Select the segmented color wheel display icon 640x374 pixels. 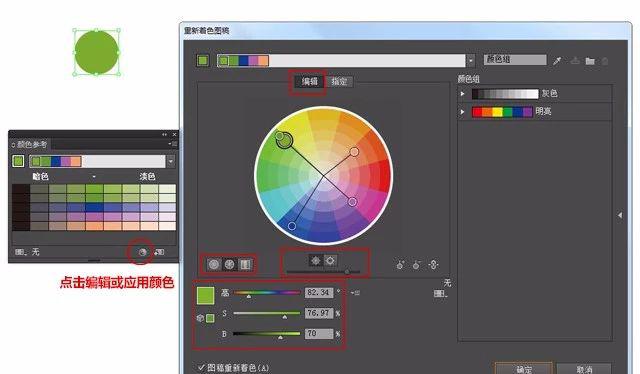pyautogui.click(x=230, y=265)
